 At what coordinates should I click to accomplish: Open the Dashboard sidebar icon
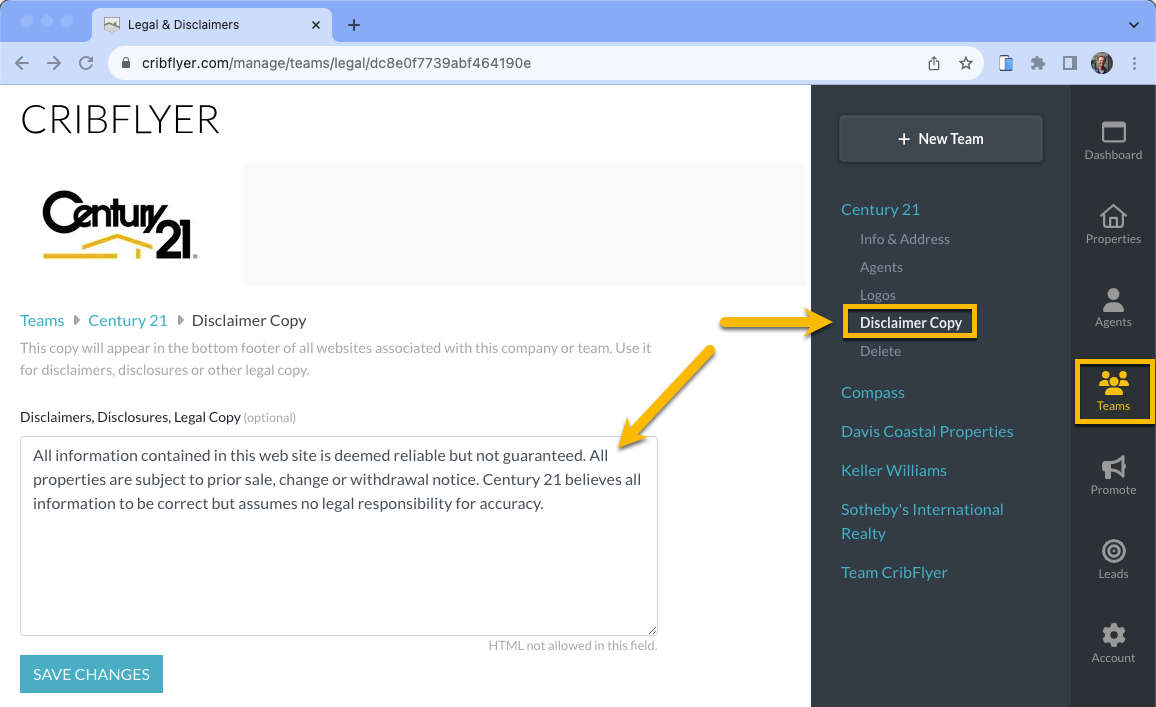point(1113,140)
